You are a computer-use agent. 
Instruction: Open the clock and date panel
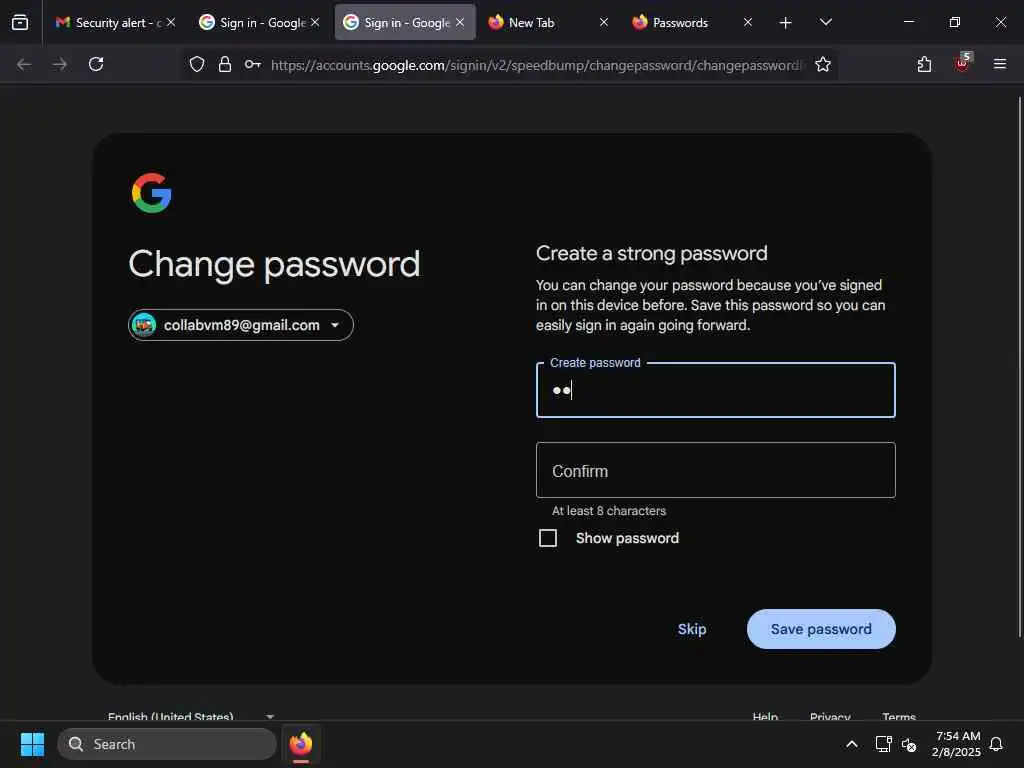pyautogui.click(x=957, y=744)
